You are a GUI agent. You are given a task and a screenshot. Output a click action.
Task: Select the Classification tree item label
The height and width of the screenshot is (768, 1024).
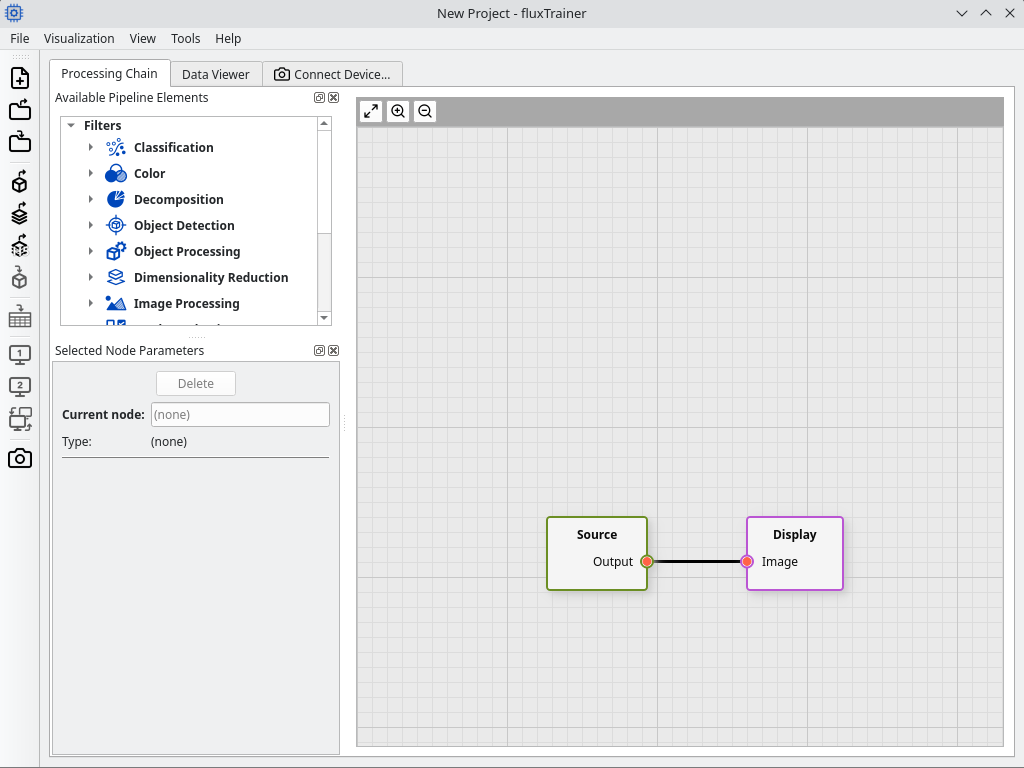click(174, 148)
